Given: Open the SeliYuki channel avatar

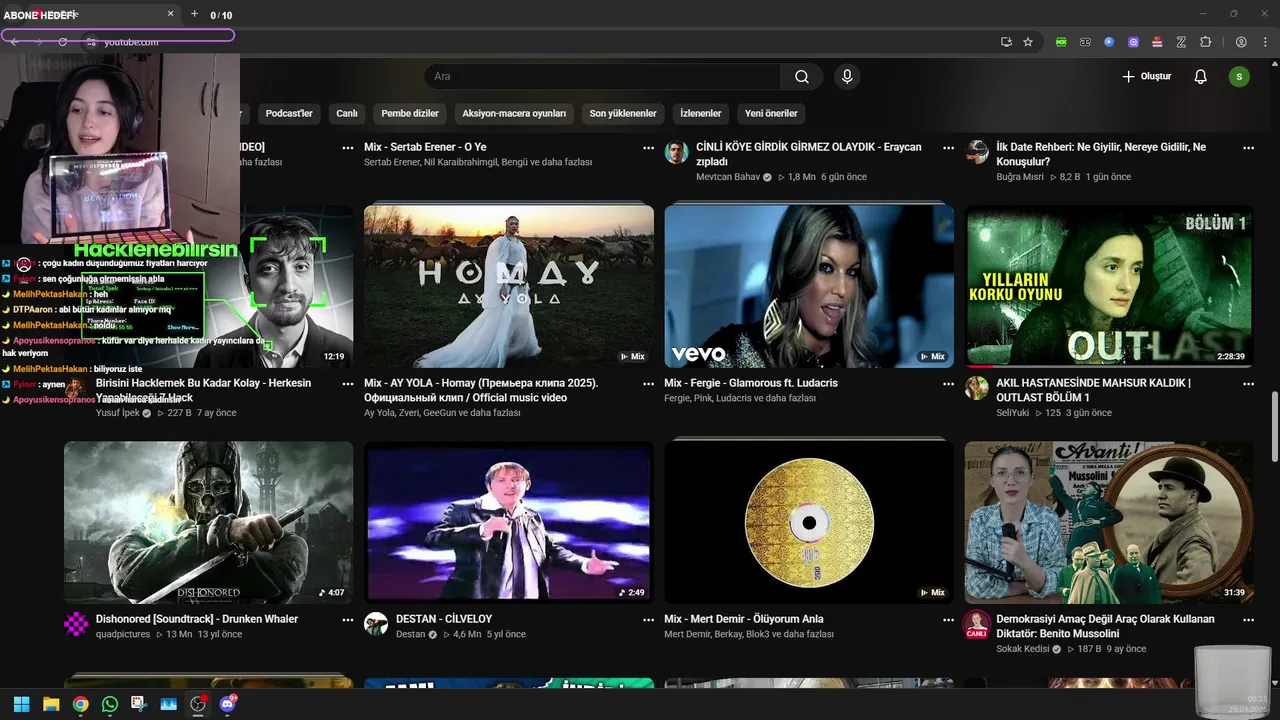Looking at the screenshot, I should click(x=976, y=388).
